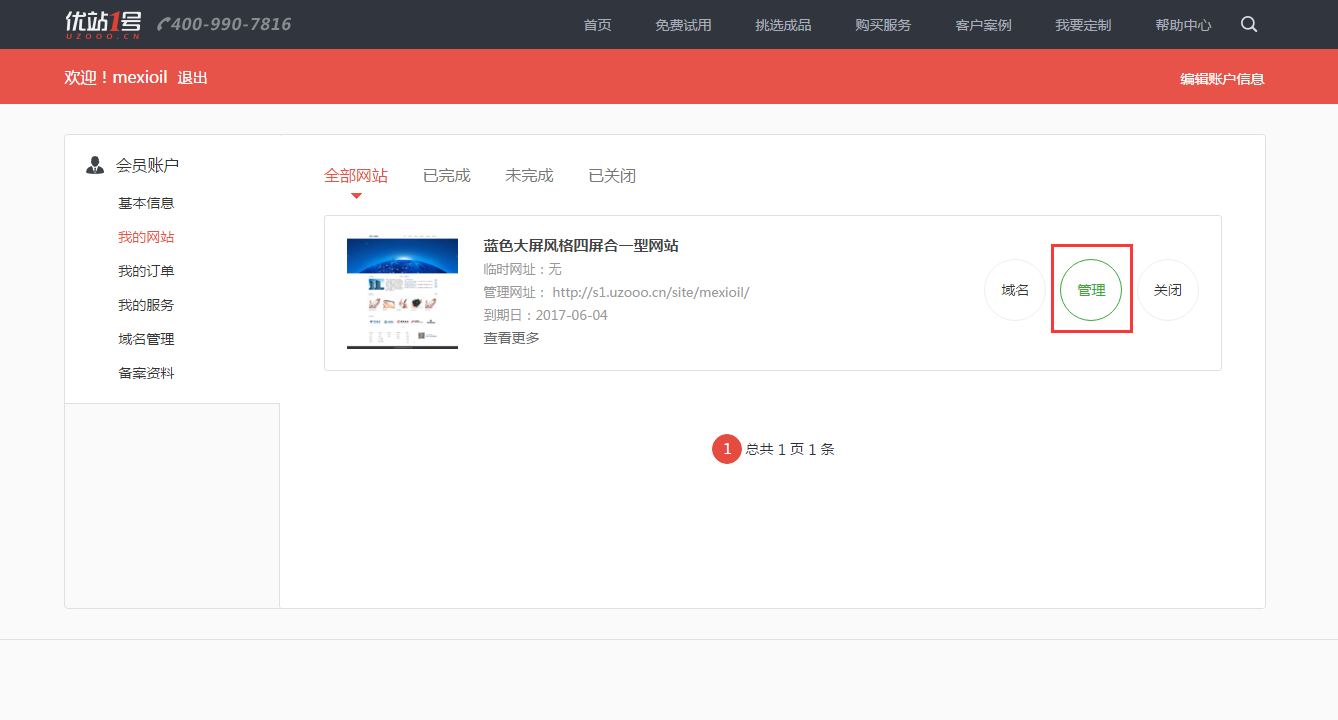Open the 首页 menu item
Image resolution: width=1338 pixels, height=720 pixels.
pyautogui.click(x=597, y=25)
